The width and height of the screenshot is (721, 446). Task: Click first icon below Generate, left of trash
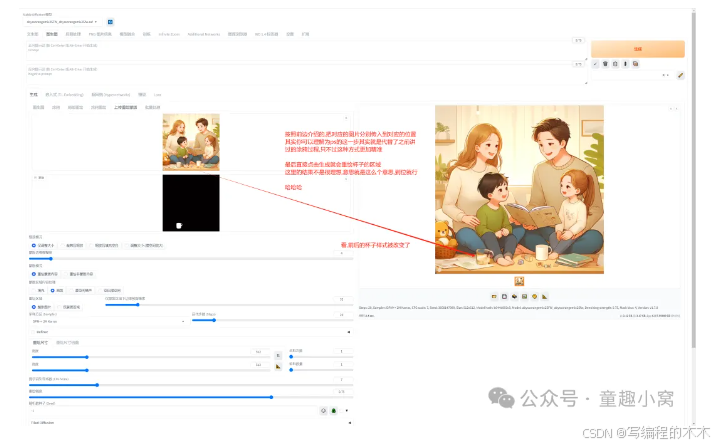pyautogui.click(x=595, y=64)
